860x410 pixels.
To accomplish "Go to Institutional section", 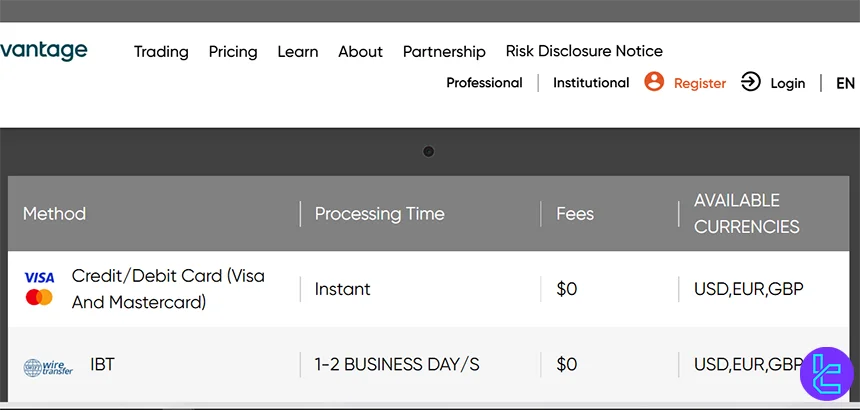I will click(x=591, y=83).
